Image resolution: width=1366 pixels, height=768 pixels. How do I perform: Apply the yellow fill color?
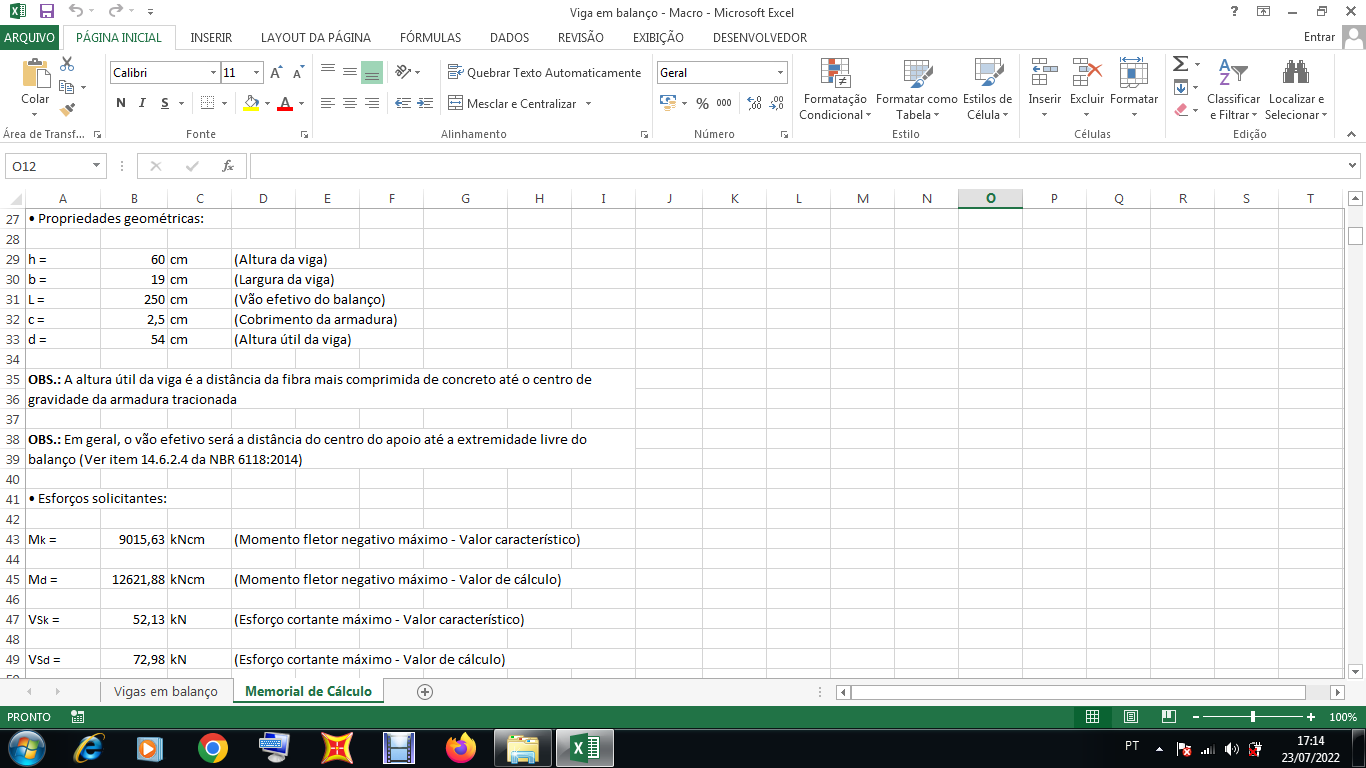pyautogui.click(x=250, y=103)
